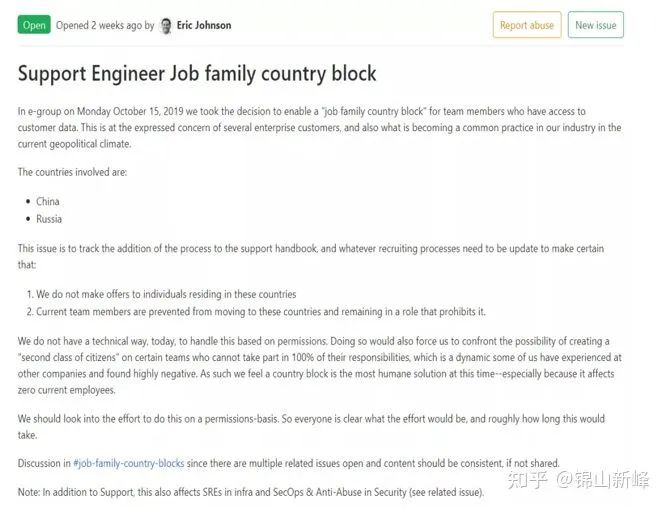This screenshot has width=667, height=508.
Task: Select the China list item
Action: pyautogui.click(x=48, y=201)
